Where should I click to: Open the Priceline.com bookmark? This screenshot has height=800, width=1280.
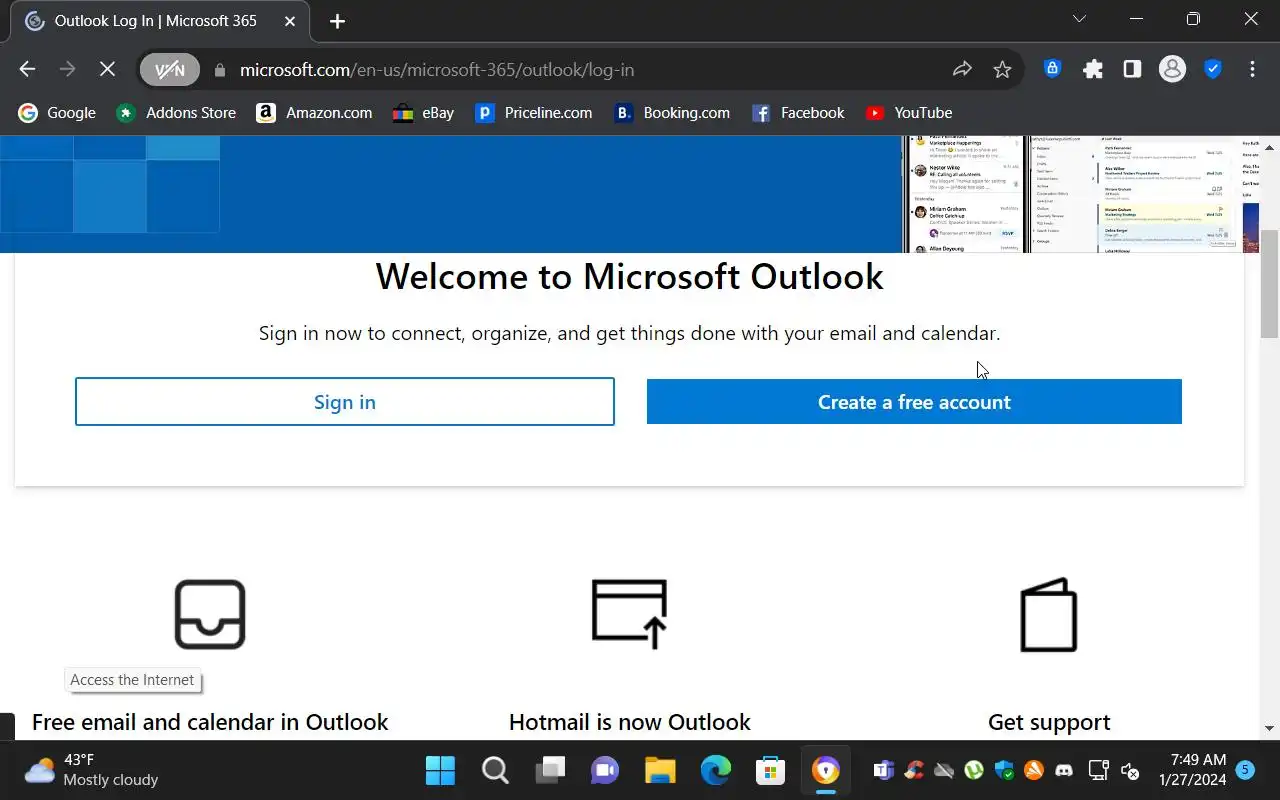(x=534, y=113)
